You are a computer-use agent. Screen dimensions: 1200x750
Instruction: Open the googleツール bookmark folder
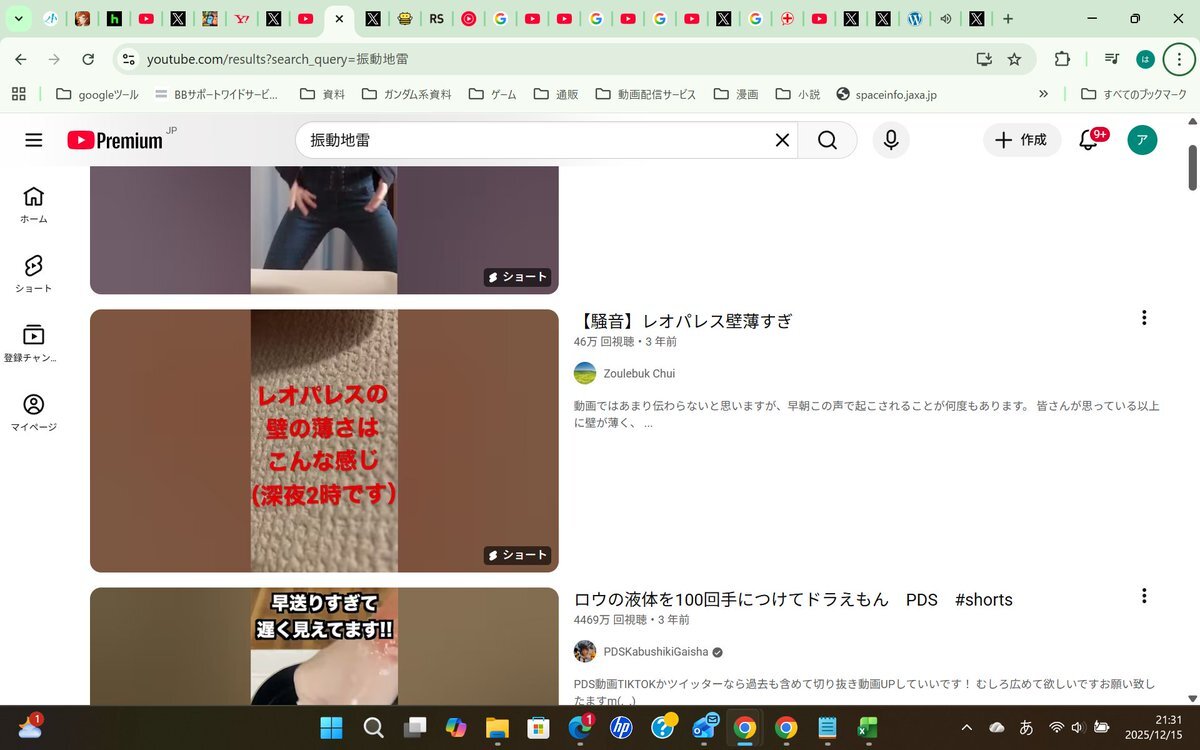(x=97, y=94)
